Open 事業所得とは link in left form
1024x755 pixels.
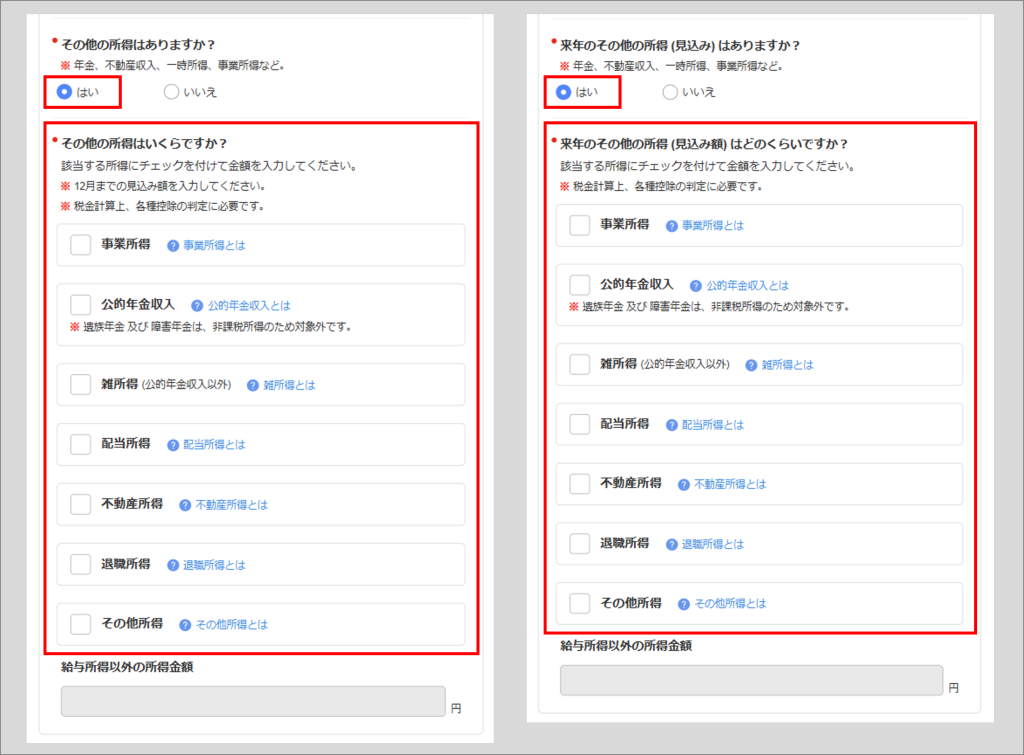pyautogui.click(x=214, y=246)
